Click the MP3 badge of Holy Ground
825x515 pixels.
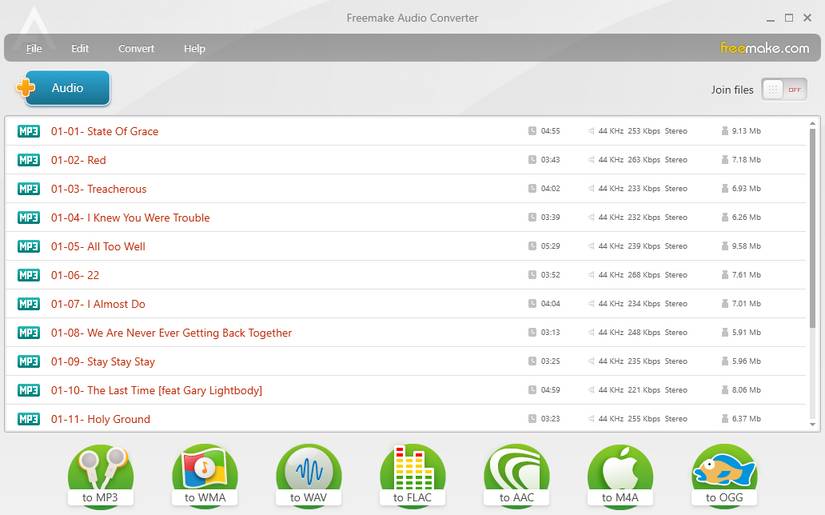[x=28, y=419]
